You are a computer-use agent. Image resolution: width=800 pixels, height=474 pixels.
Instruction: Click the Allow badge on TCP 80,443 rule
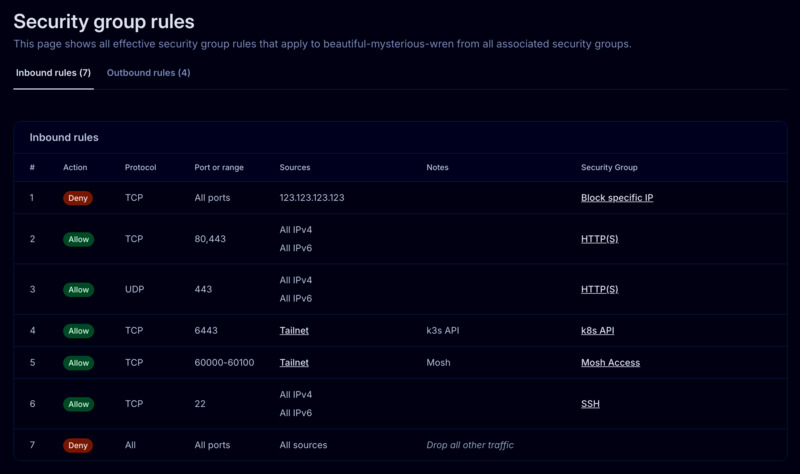78,239
